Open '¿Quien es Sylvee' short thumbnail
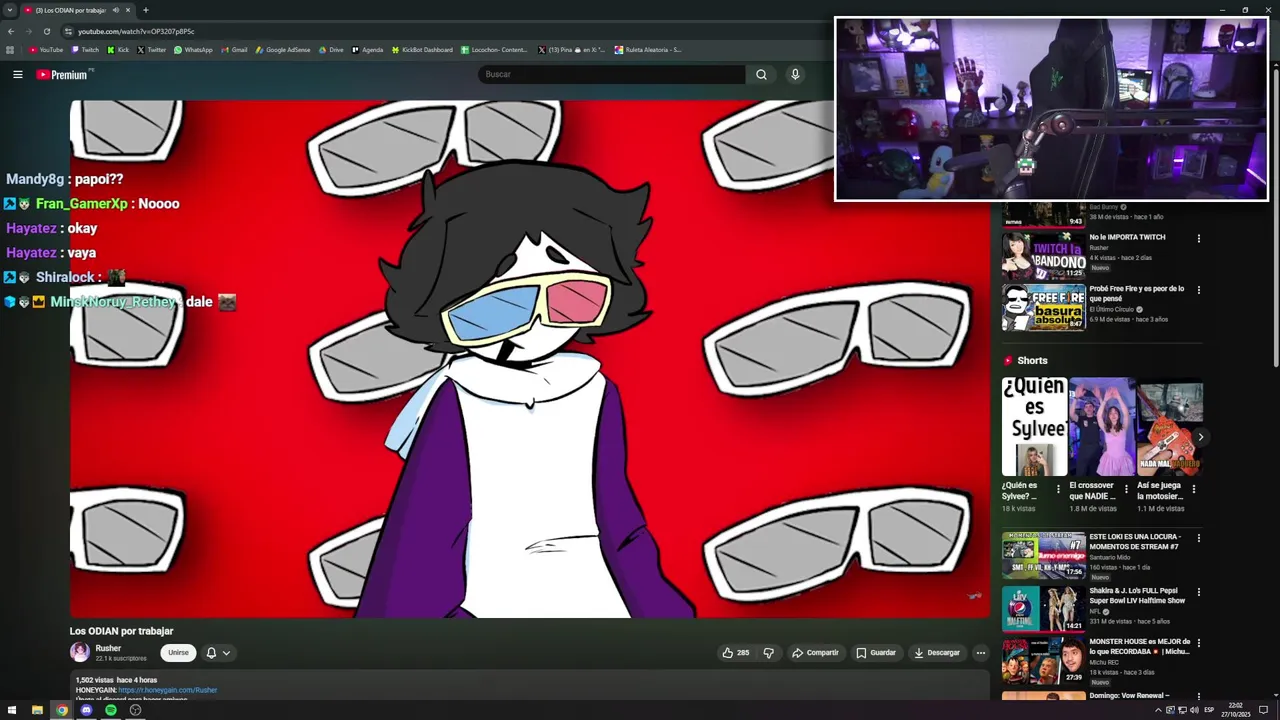The height and width of the screenshot is (720, 1280). [1035, 427]
